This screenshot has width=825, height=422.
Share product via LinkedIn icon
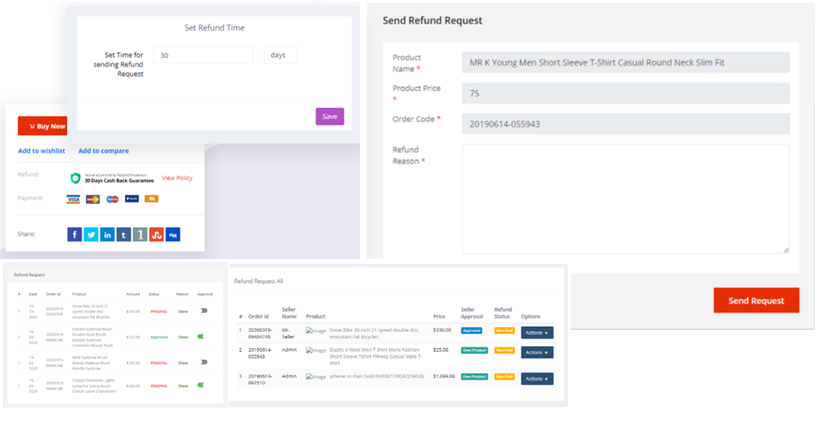point(107,234)
